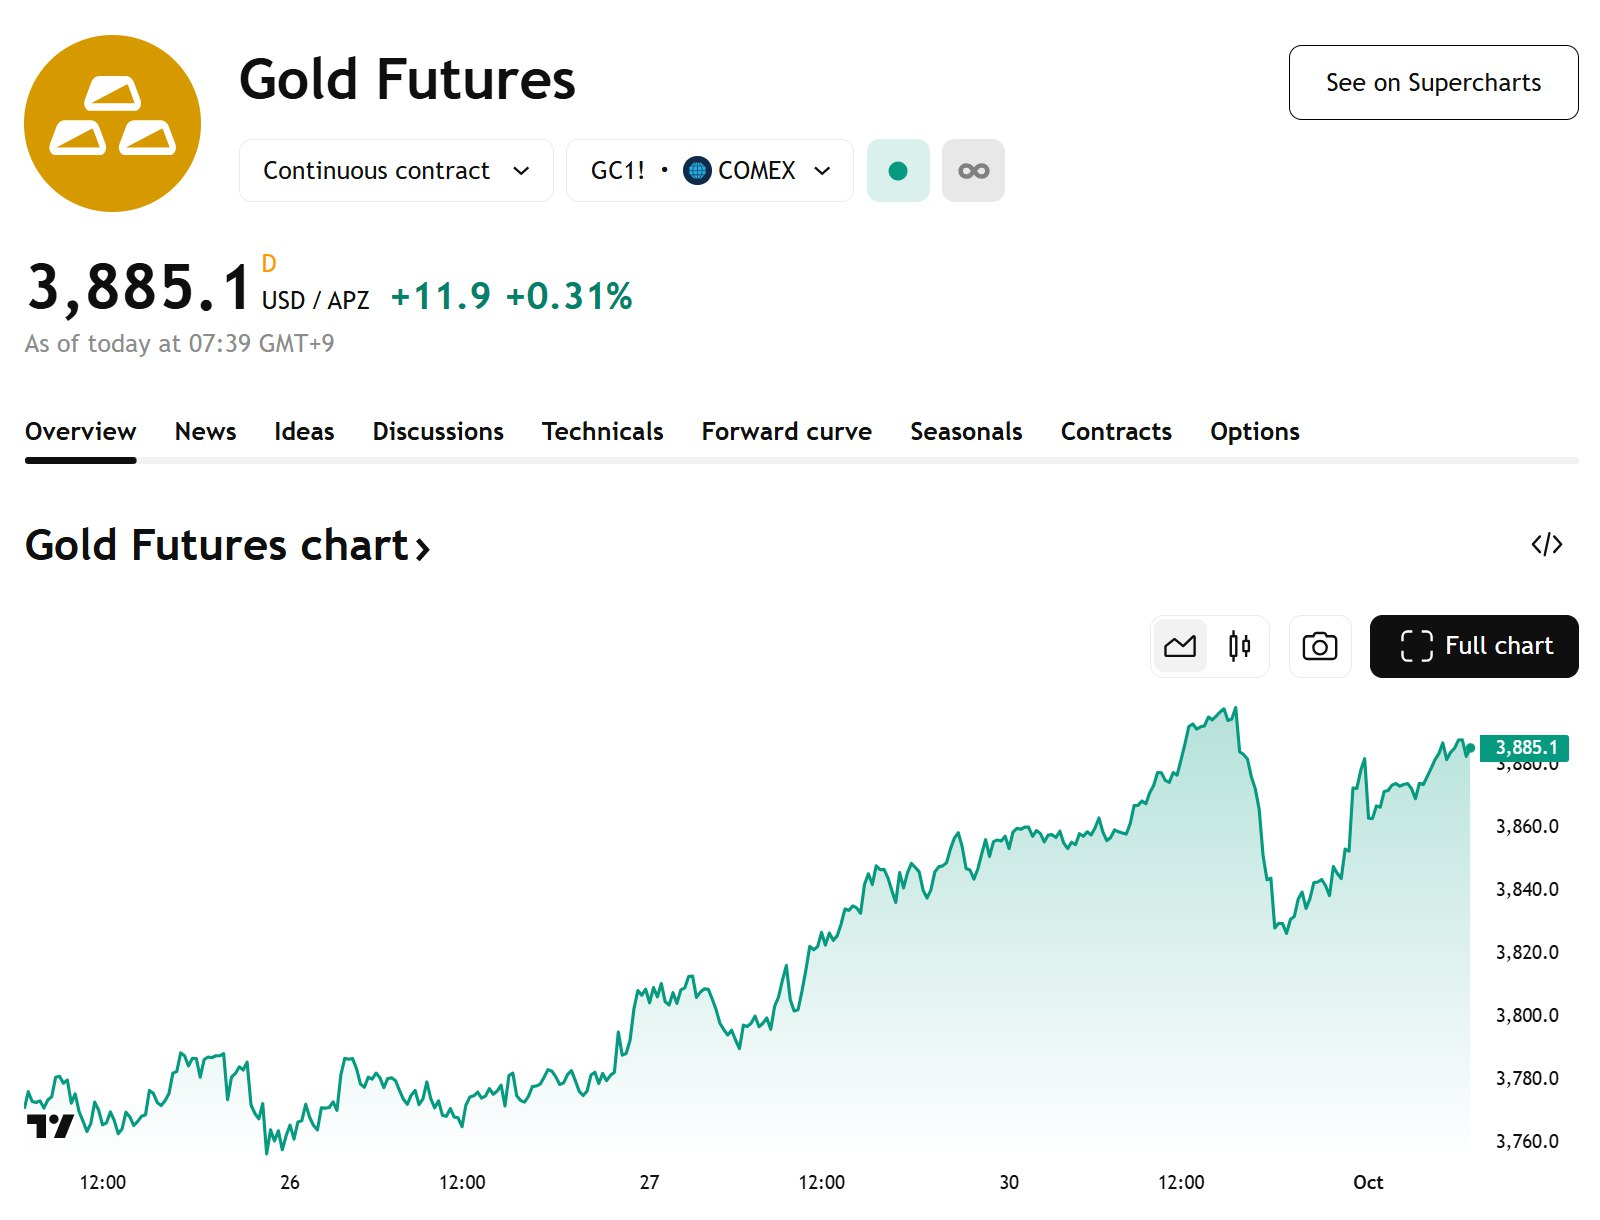
Task: Take a chart snapshot with camera icon
Action: [1319, 647]
